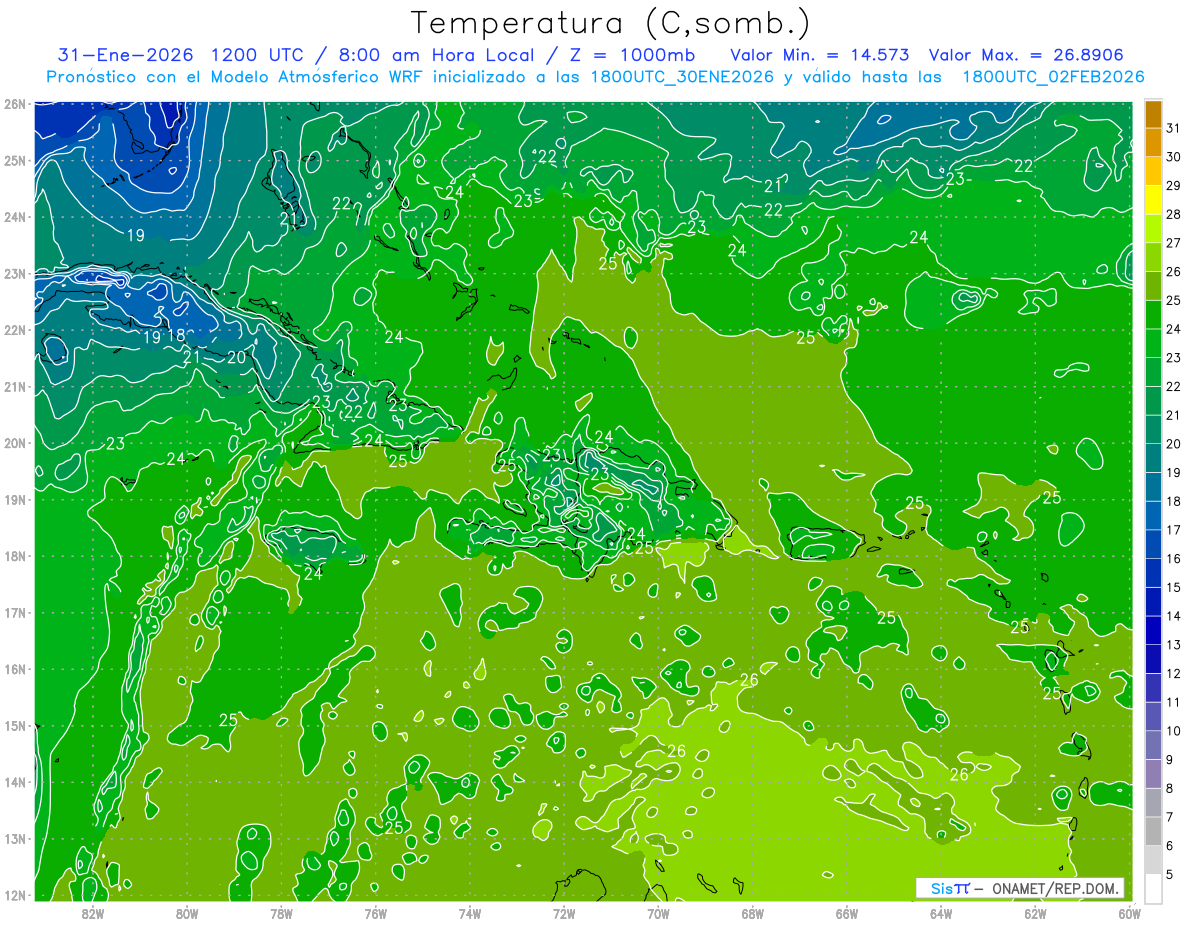Click color scale value 16
The height and width of the screenshot is (927, 1200).
click(x=1174, y=559)
